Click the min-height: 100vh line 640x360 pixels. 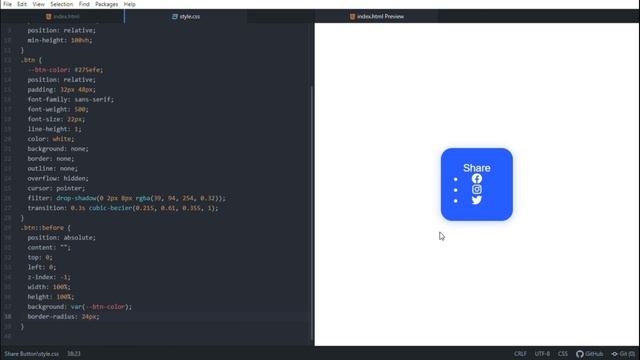point(60,40)
